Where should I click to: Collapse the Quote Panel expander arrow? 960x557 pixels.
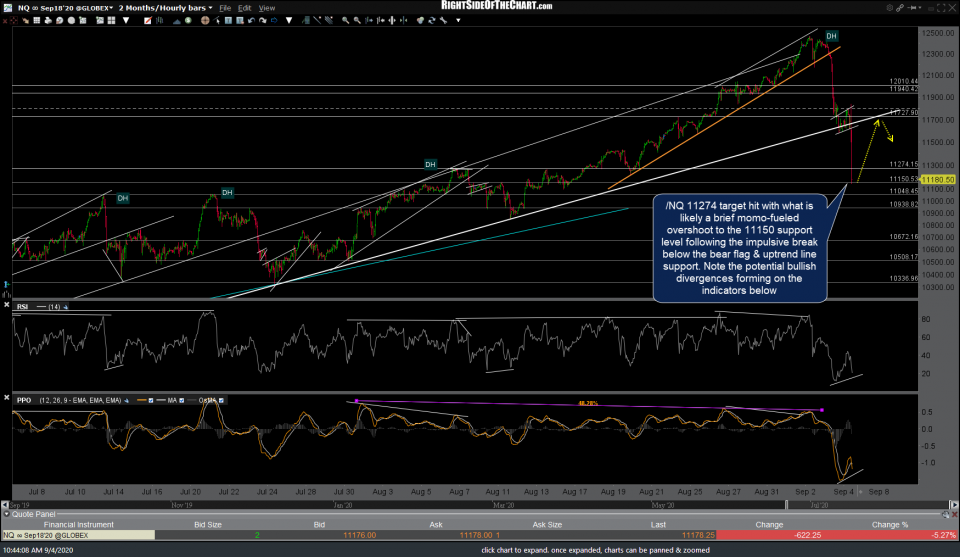coord(6,515)
